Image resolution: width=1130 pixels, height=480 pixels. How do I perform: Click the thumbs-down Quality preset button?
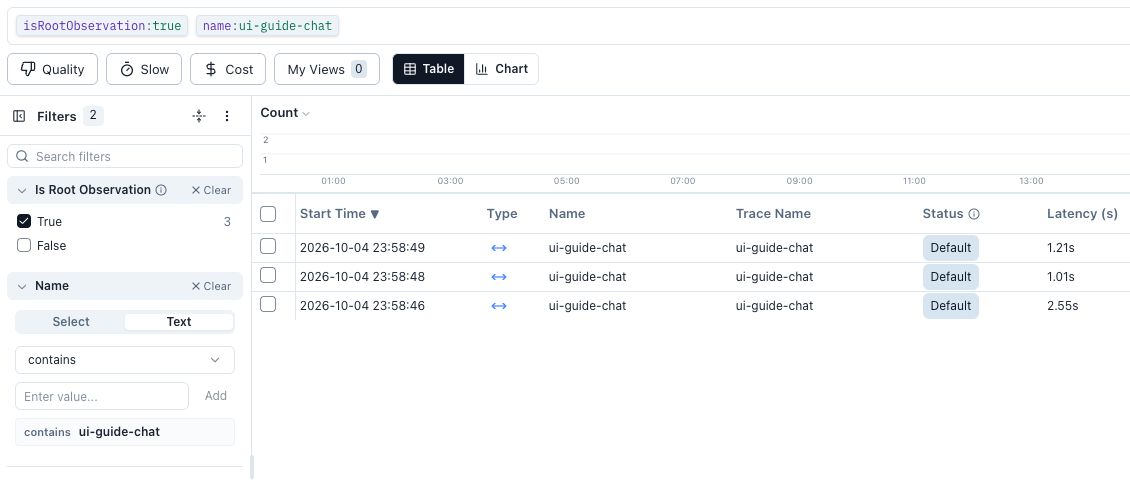coord(53,69)
